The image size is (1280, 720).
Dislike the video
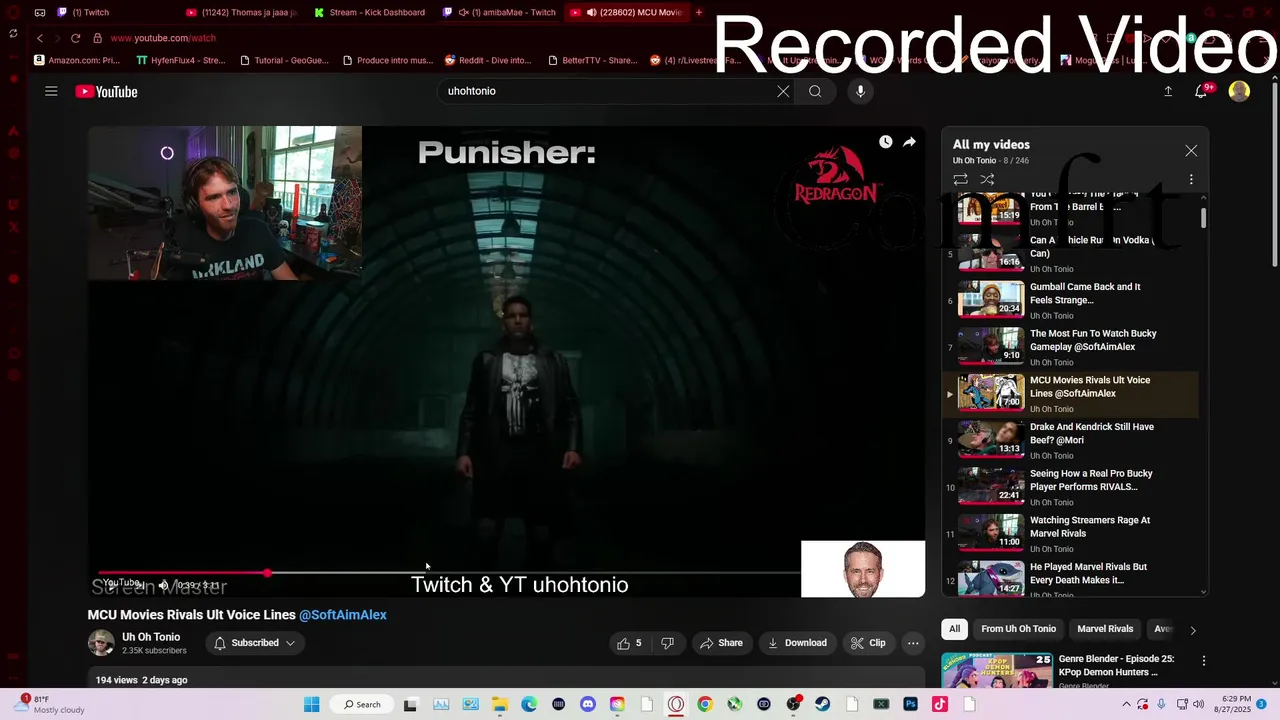[x=668, y=643]
